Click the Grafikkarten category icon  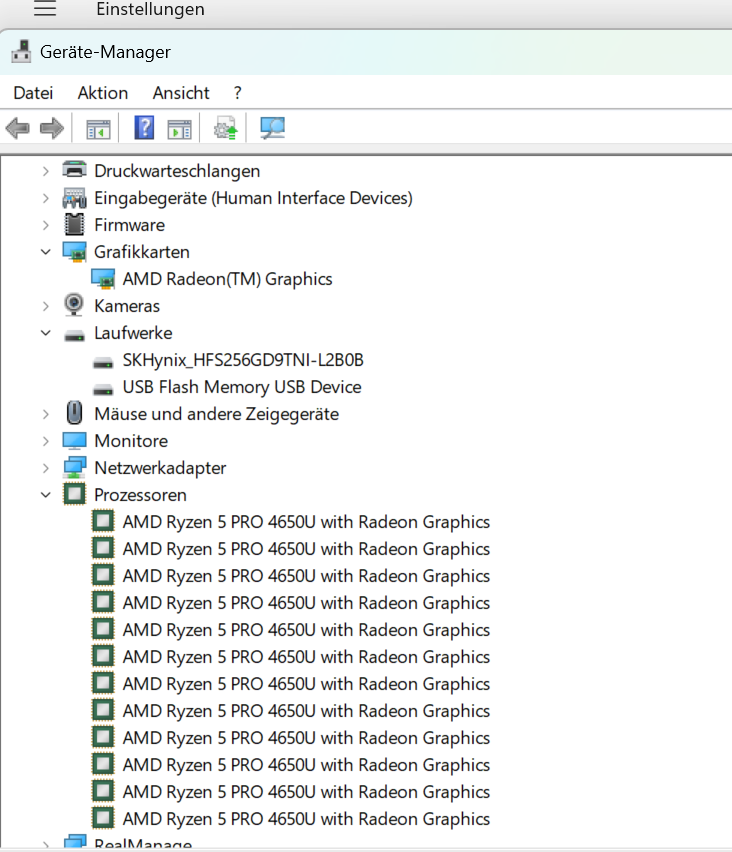[x=74, y=252]
